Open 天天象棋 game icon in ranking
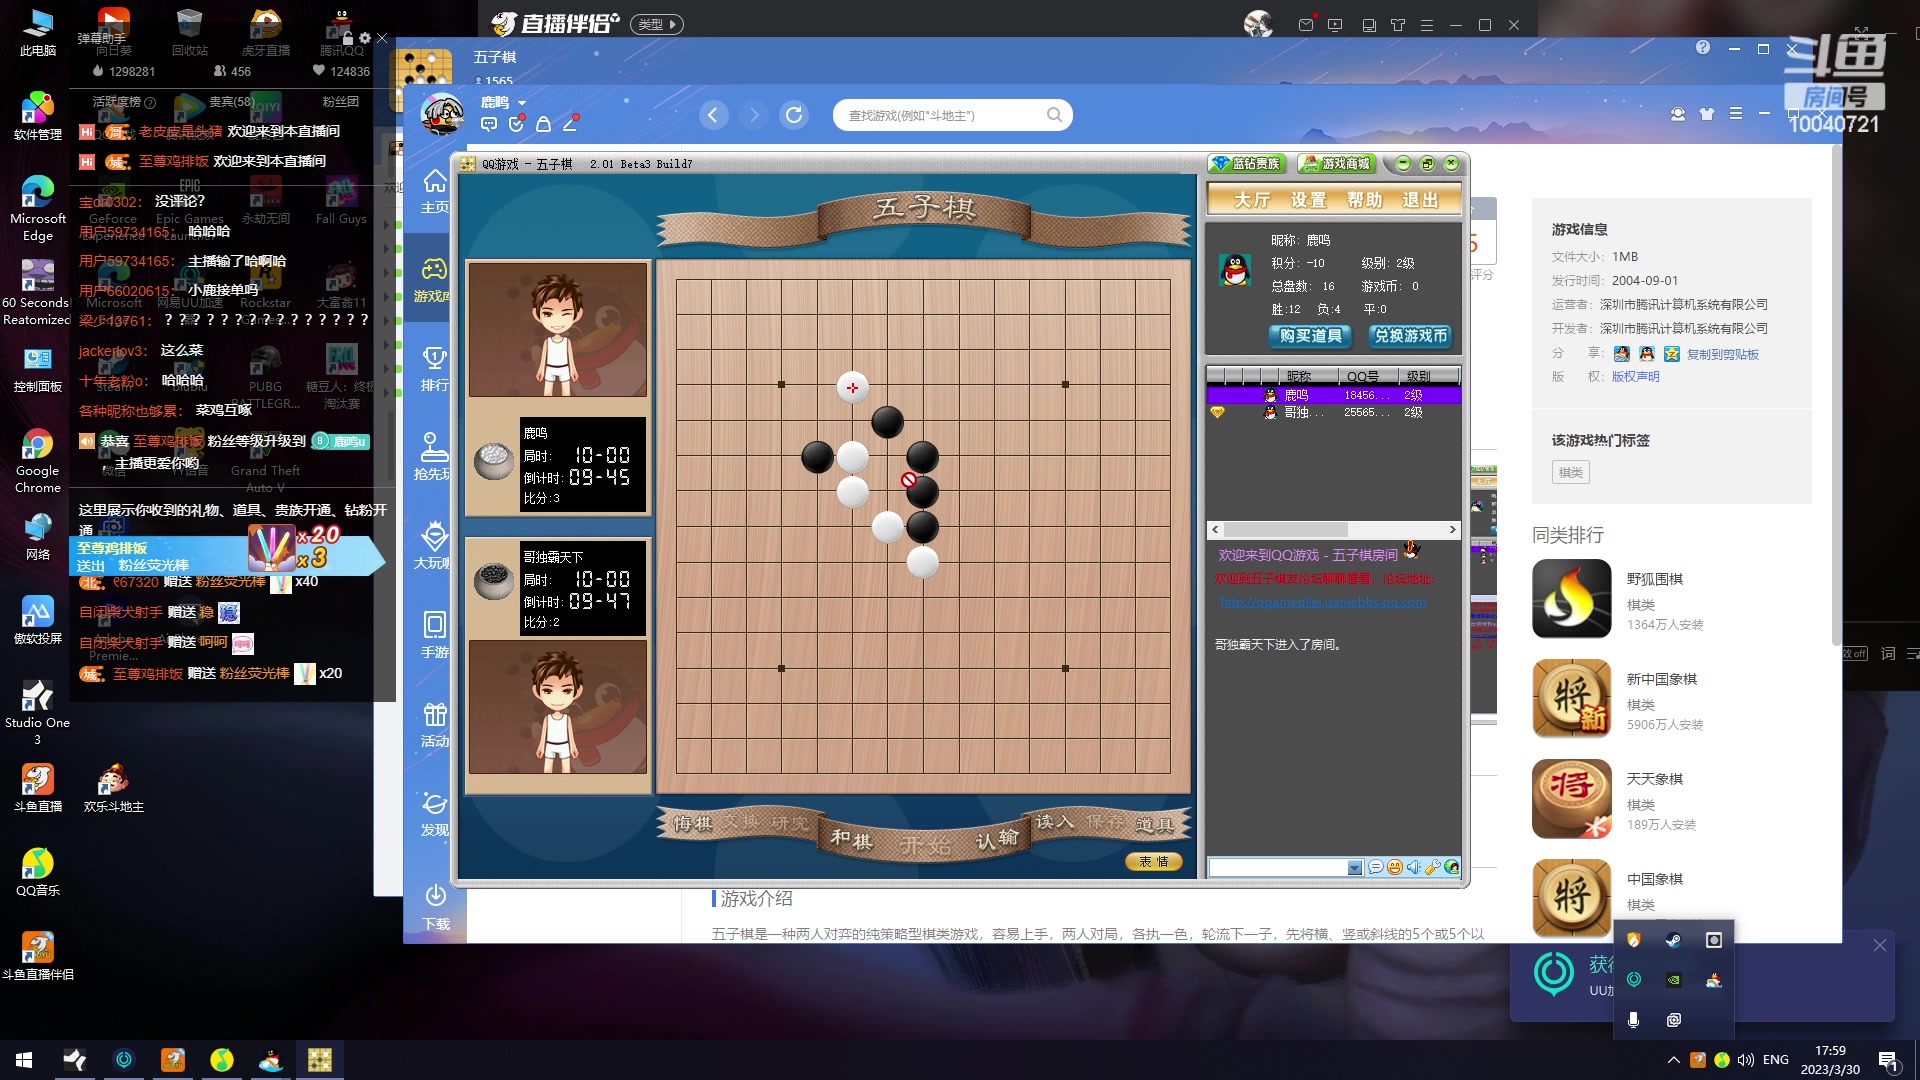This screenshot has height=1080, width=1920. [x=1571, y=798]
